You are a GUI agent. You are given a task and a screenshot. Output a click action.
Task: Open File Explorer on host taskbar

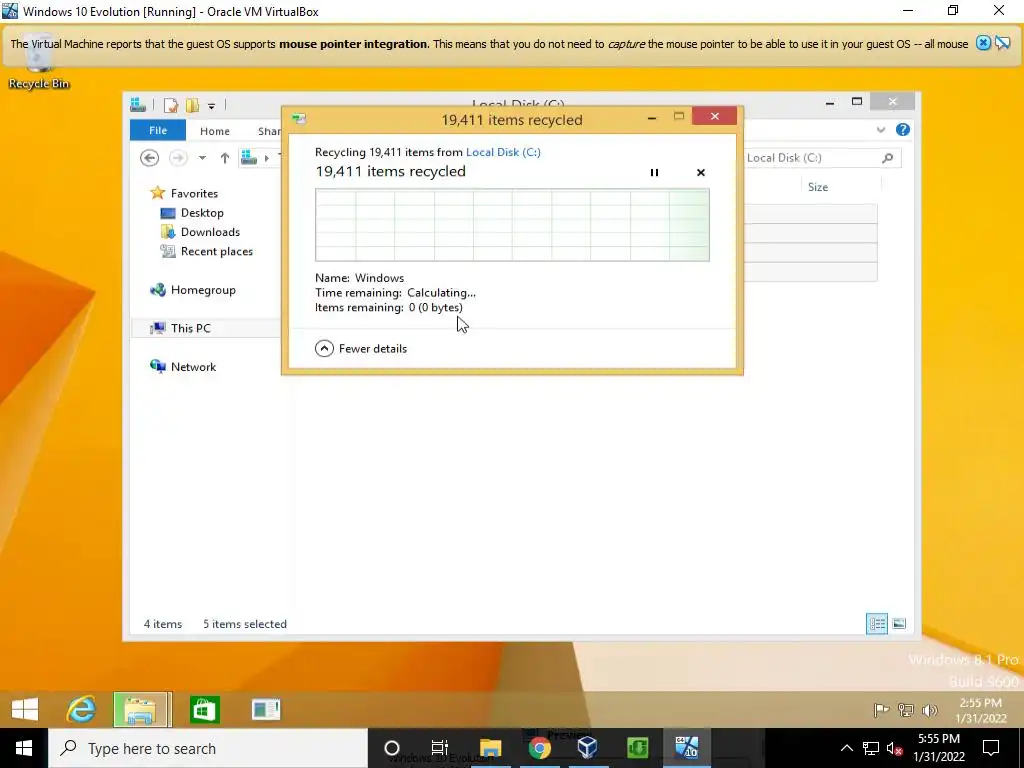(x=490, y=748)
